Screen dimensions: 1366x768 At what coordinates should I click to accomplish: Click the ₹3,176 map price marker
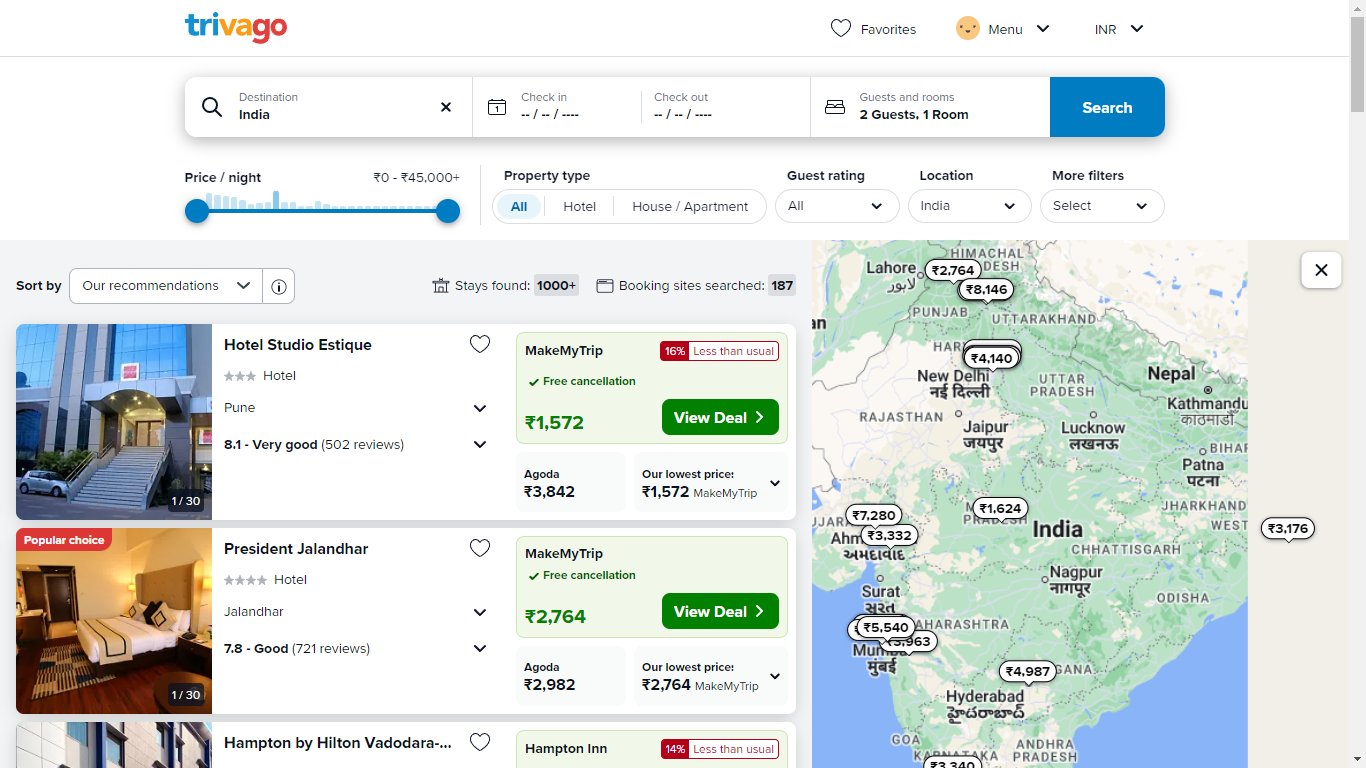click(1287, 529)
